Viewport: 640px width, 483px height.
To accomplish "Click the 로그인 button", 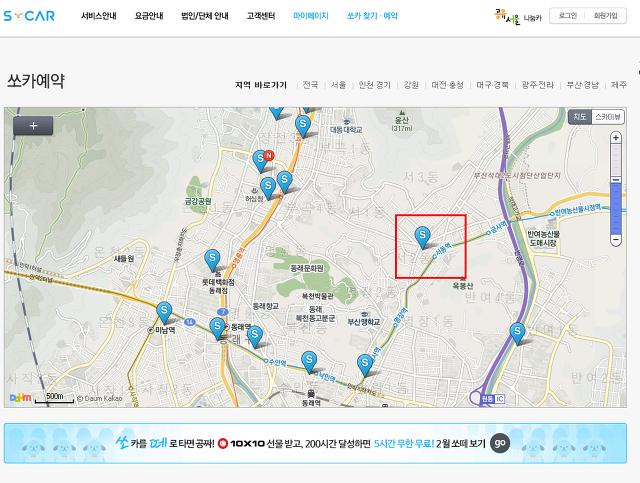I will coord(567,16).
